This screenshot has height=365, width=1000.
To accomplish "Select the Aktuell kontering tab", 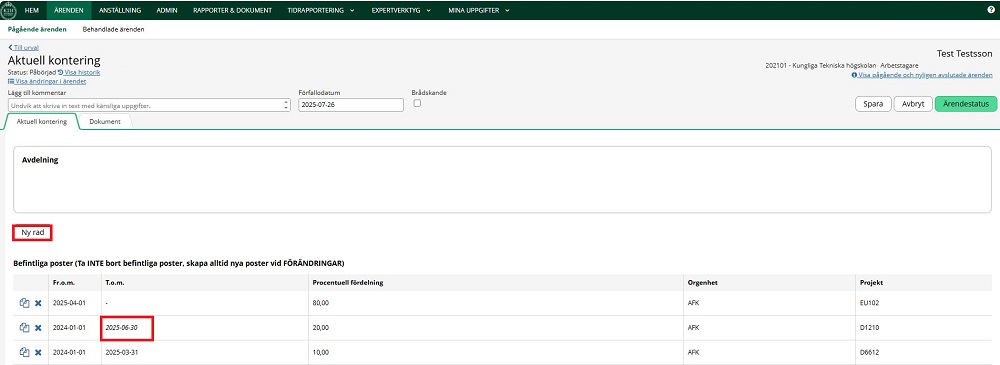I will 41,121.
